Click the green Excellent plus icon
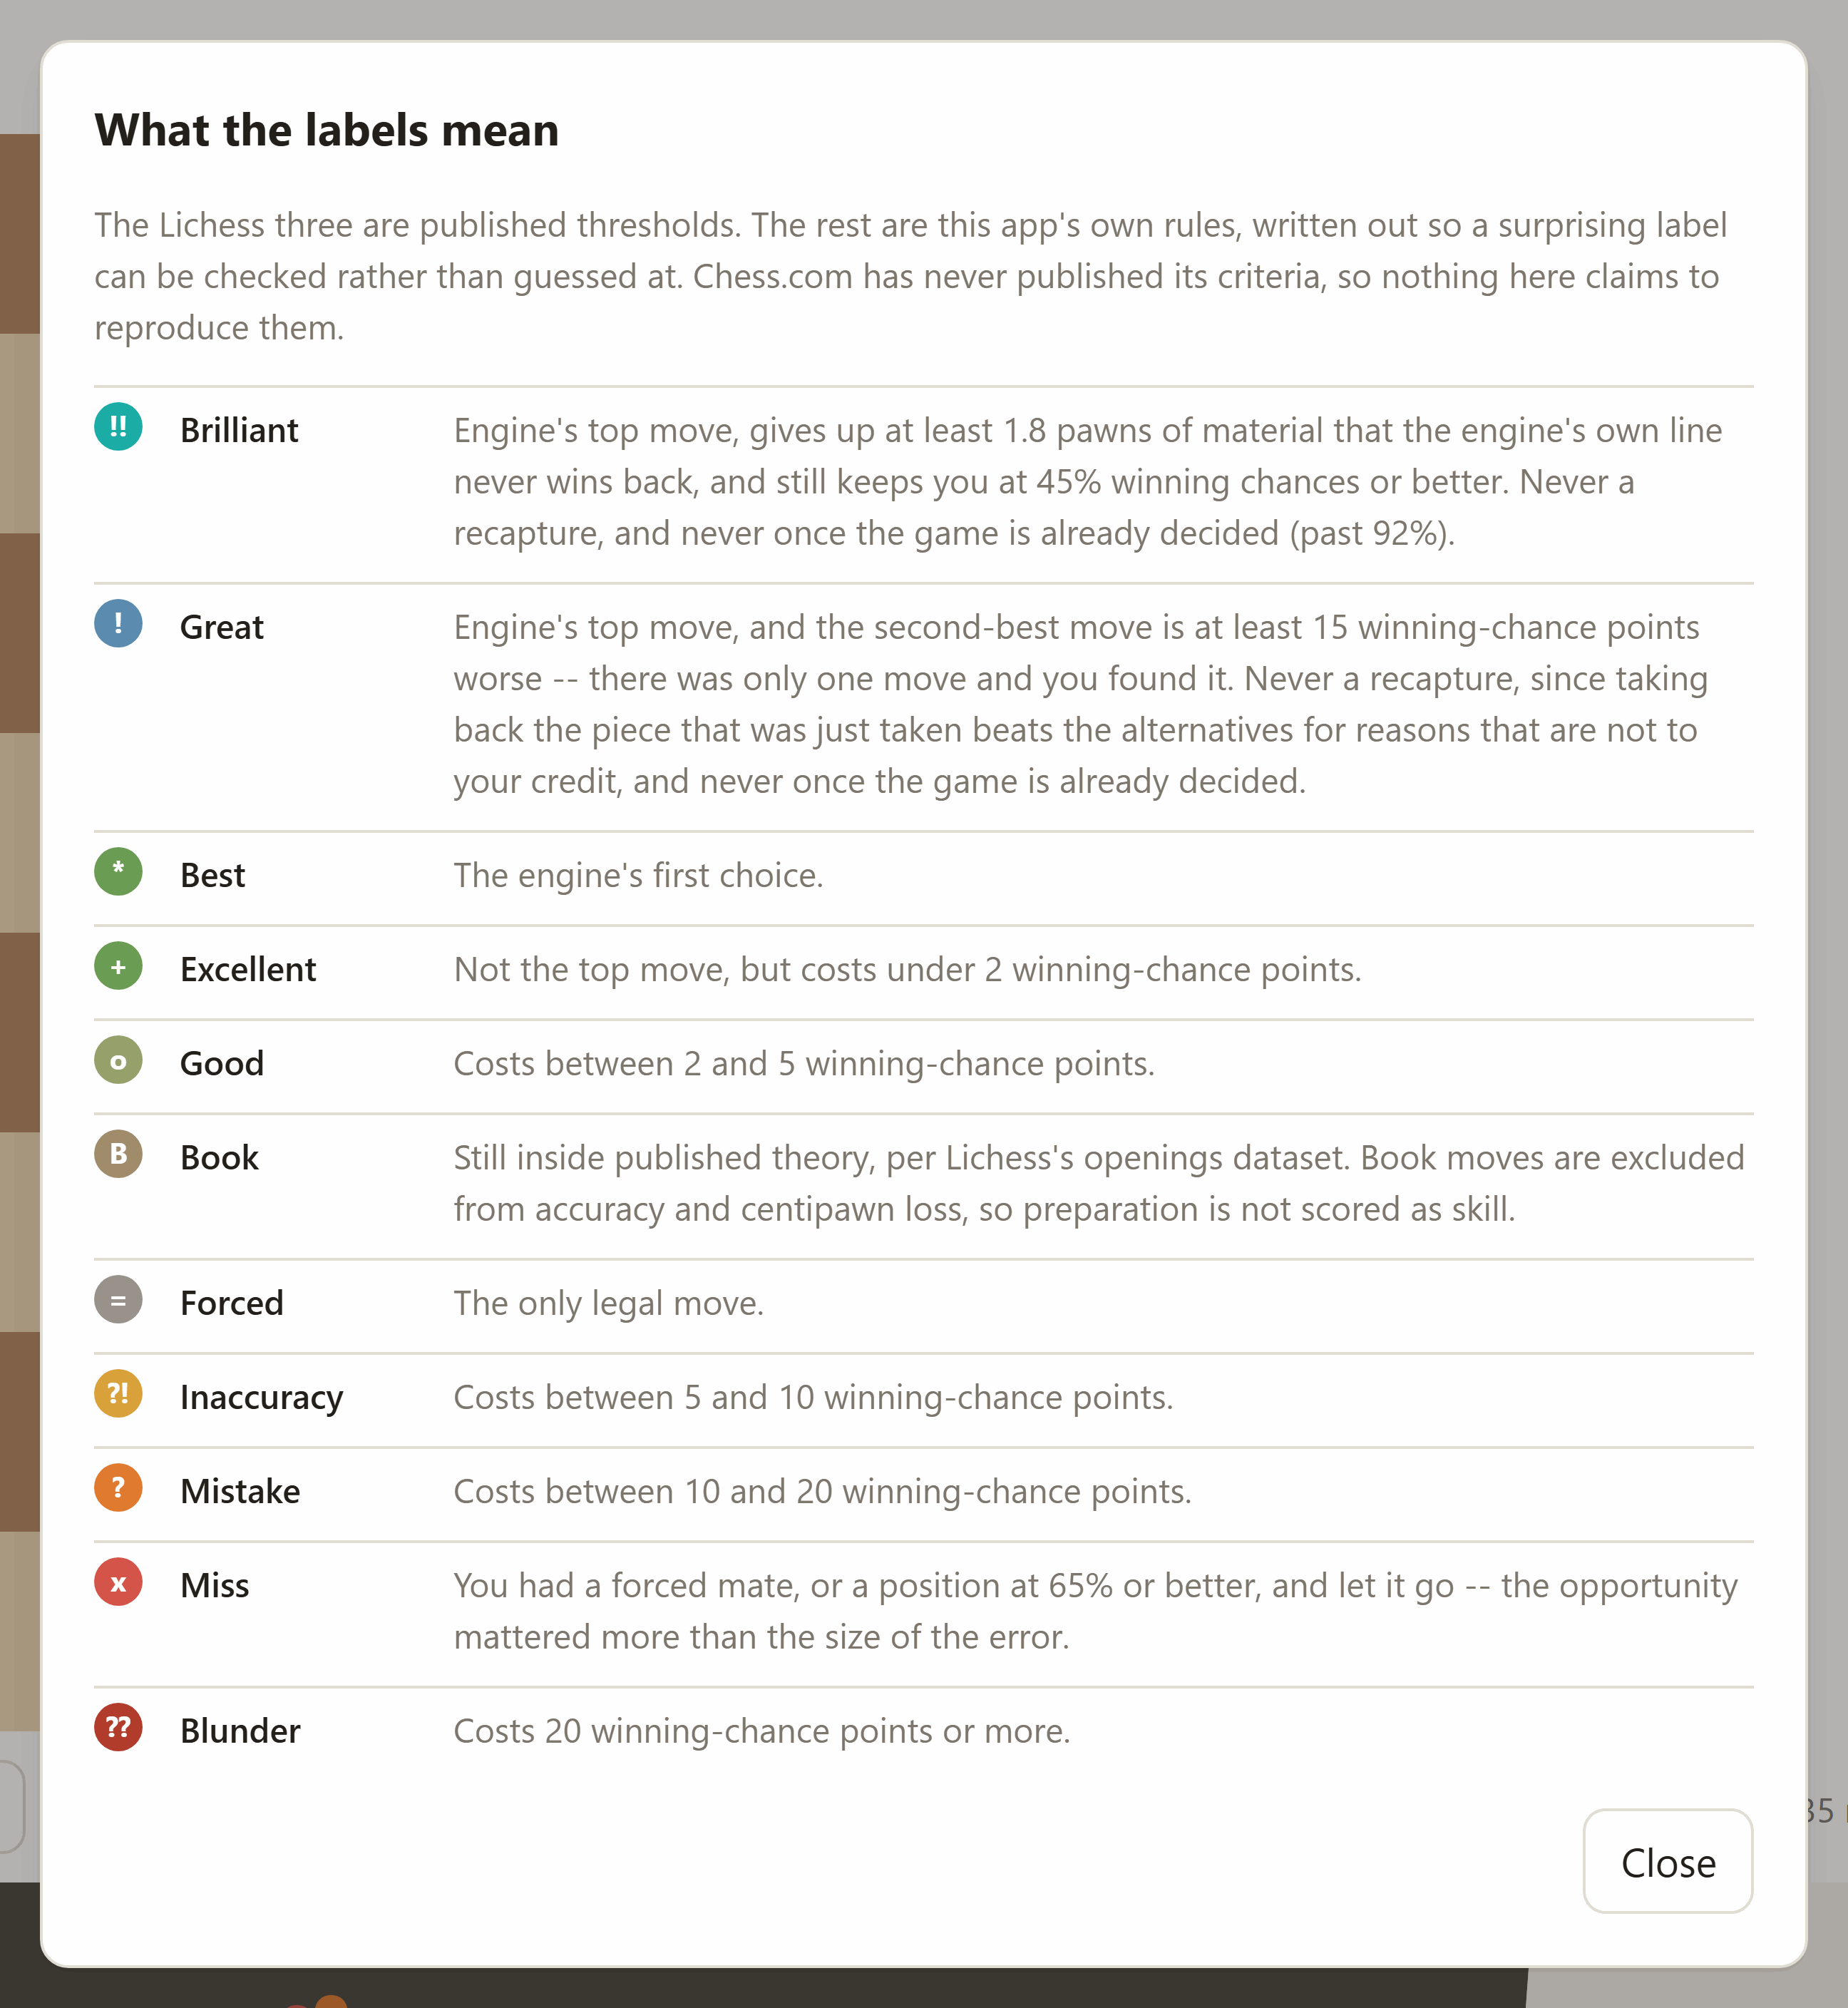This screenshot has height=2008, width=1848. pos(118,966)
